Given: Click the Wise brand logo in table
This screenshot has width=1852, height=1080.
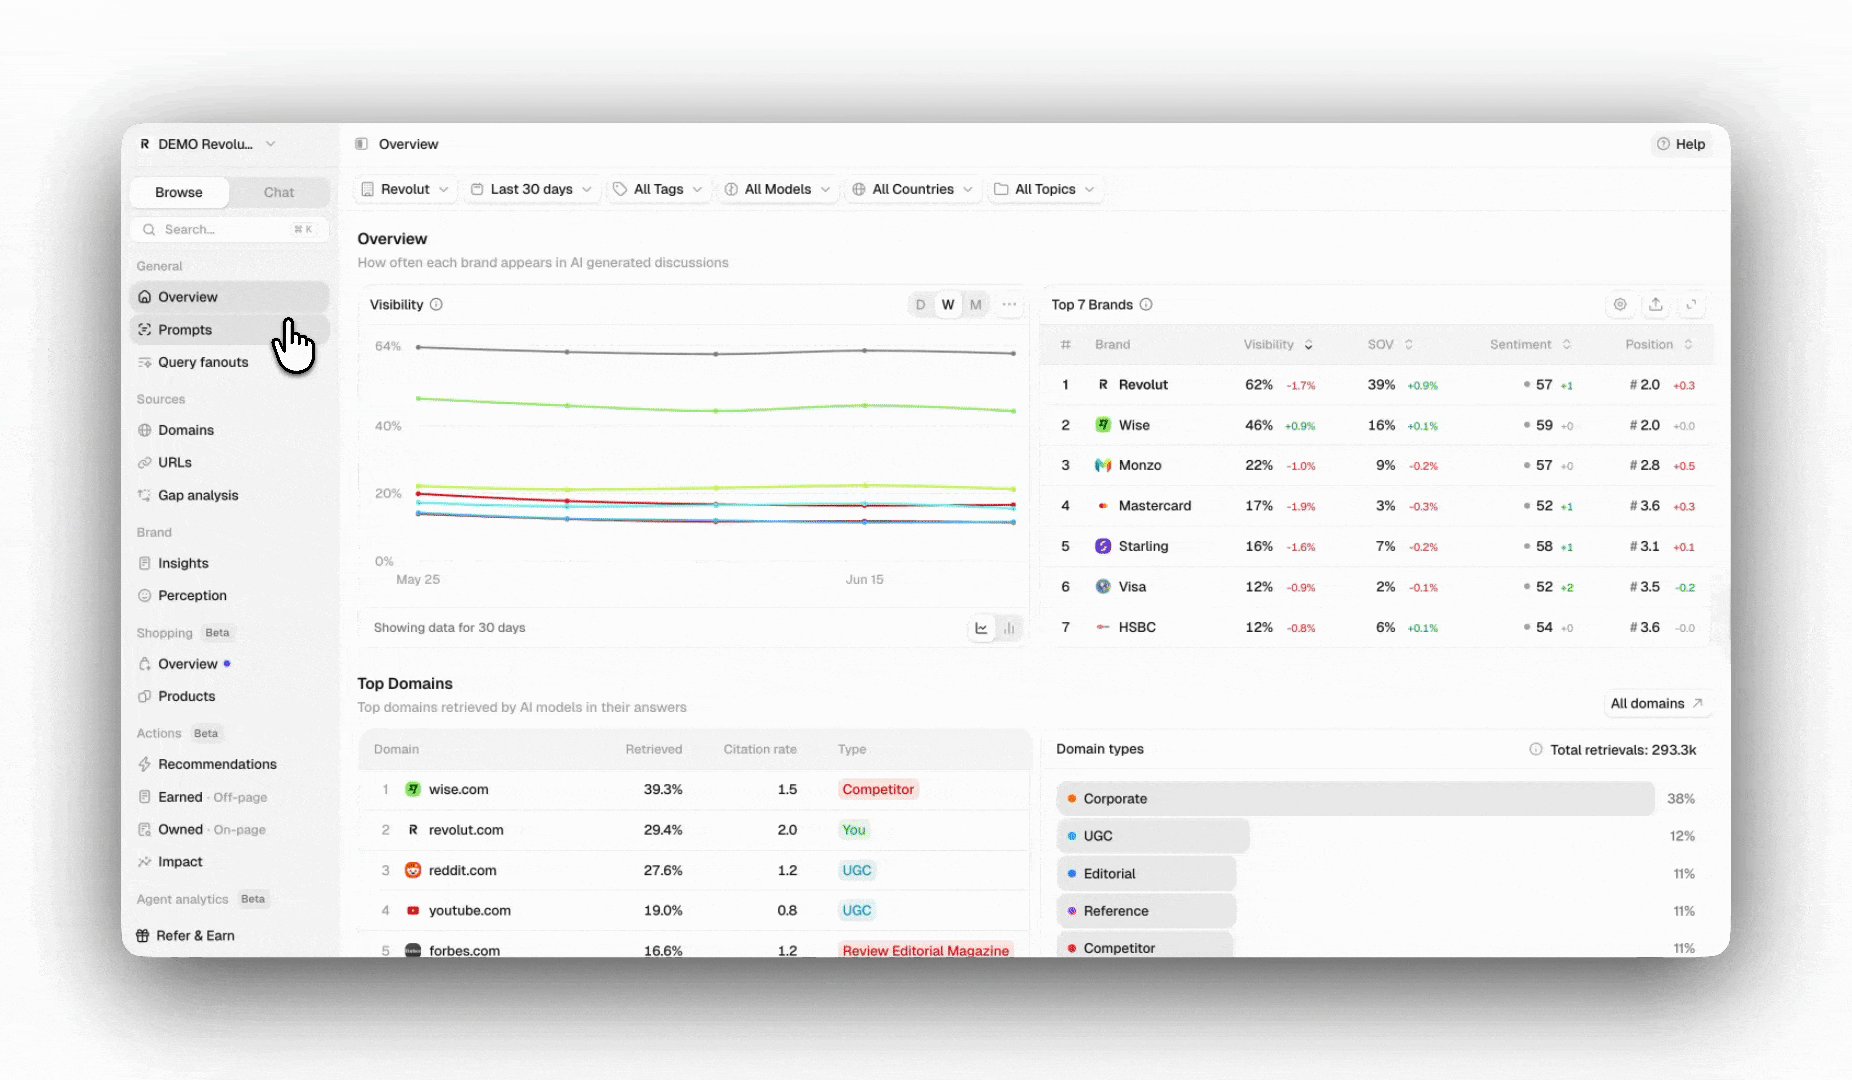Looking at the screenshot, I should (x=1103, y=425).
